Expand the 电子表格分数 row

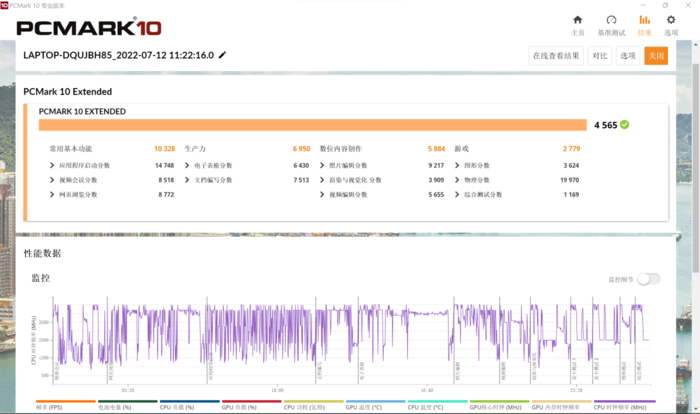(x=187, y=165)
